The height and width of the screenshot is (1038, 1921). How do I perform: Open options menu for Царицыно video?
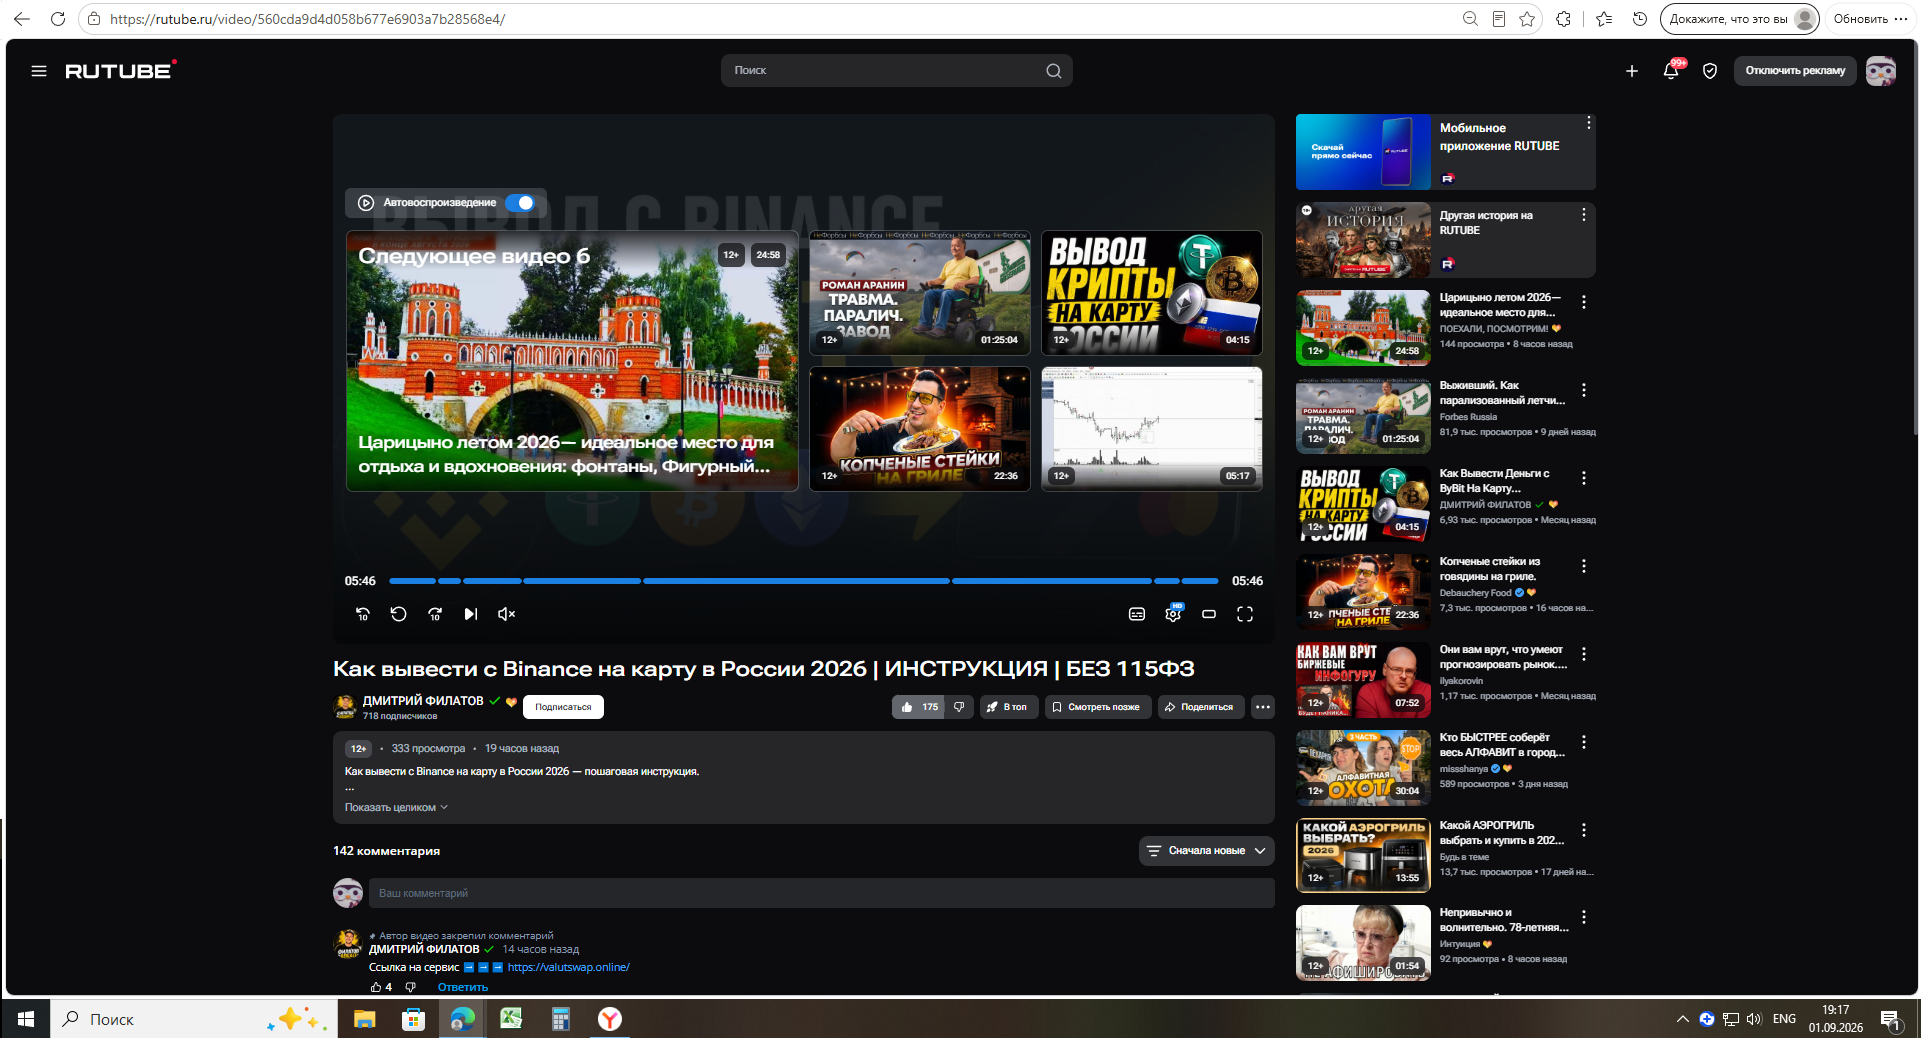(x=1584, y=302)
